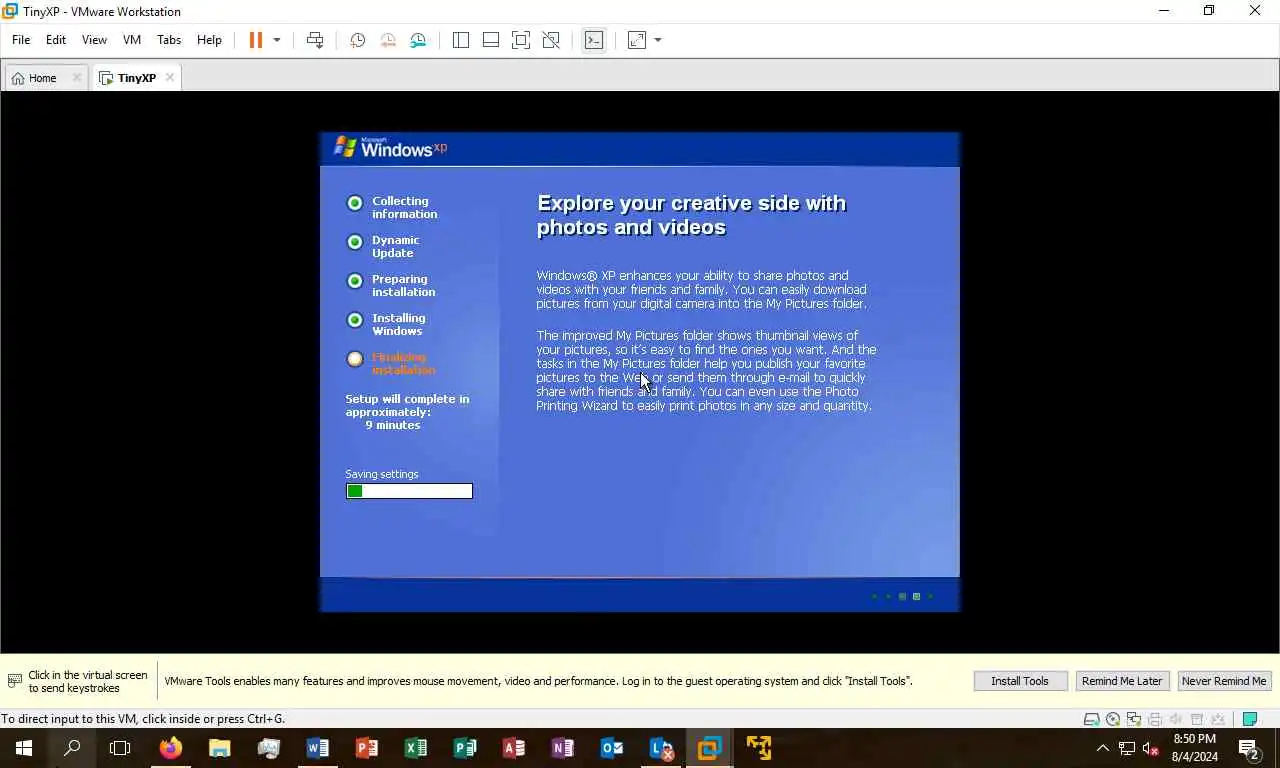Viewport: 1280px width, 768px height.
Task: Open the Tabs menu
Action: [169, 40]
